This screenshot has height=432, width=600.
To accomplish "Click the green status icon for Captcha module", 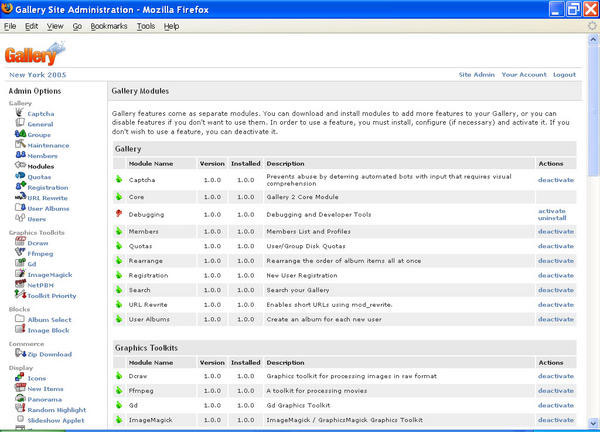I will tap(119, 179).
